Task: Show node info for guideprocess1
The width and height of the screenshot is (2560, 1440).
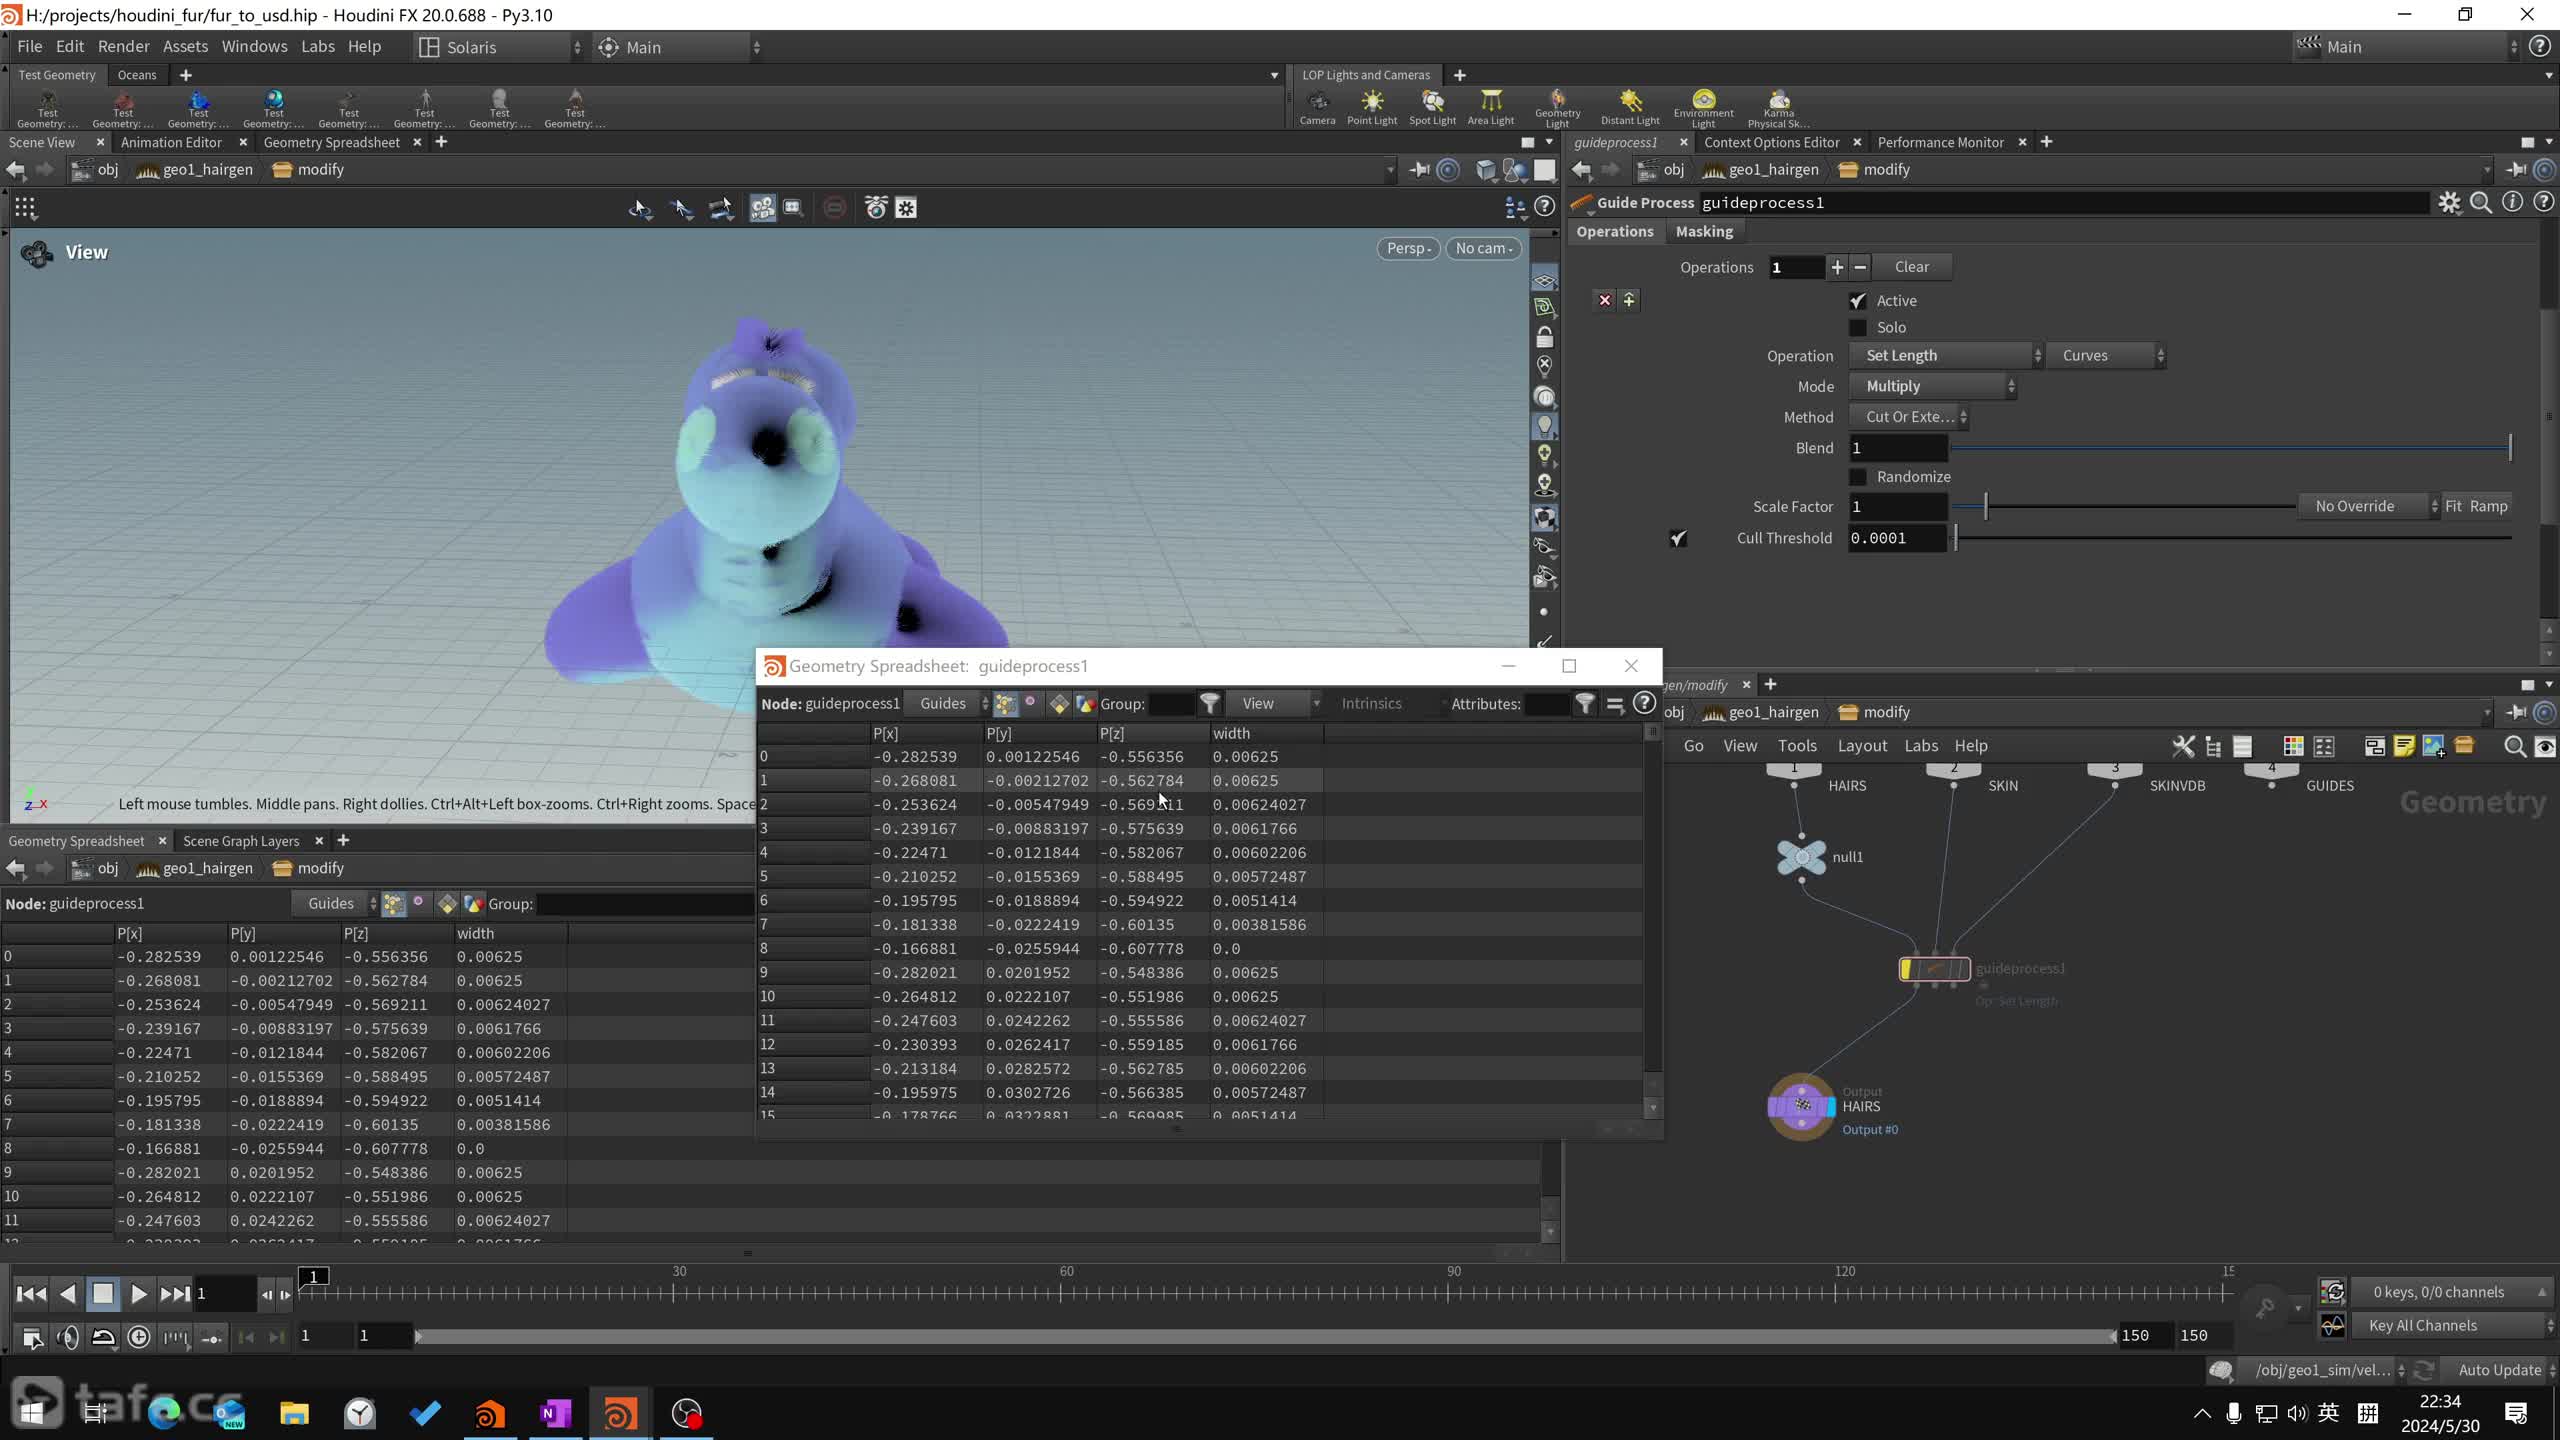Action: (x=2512, y=202)
